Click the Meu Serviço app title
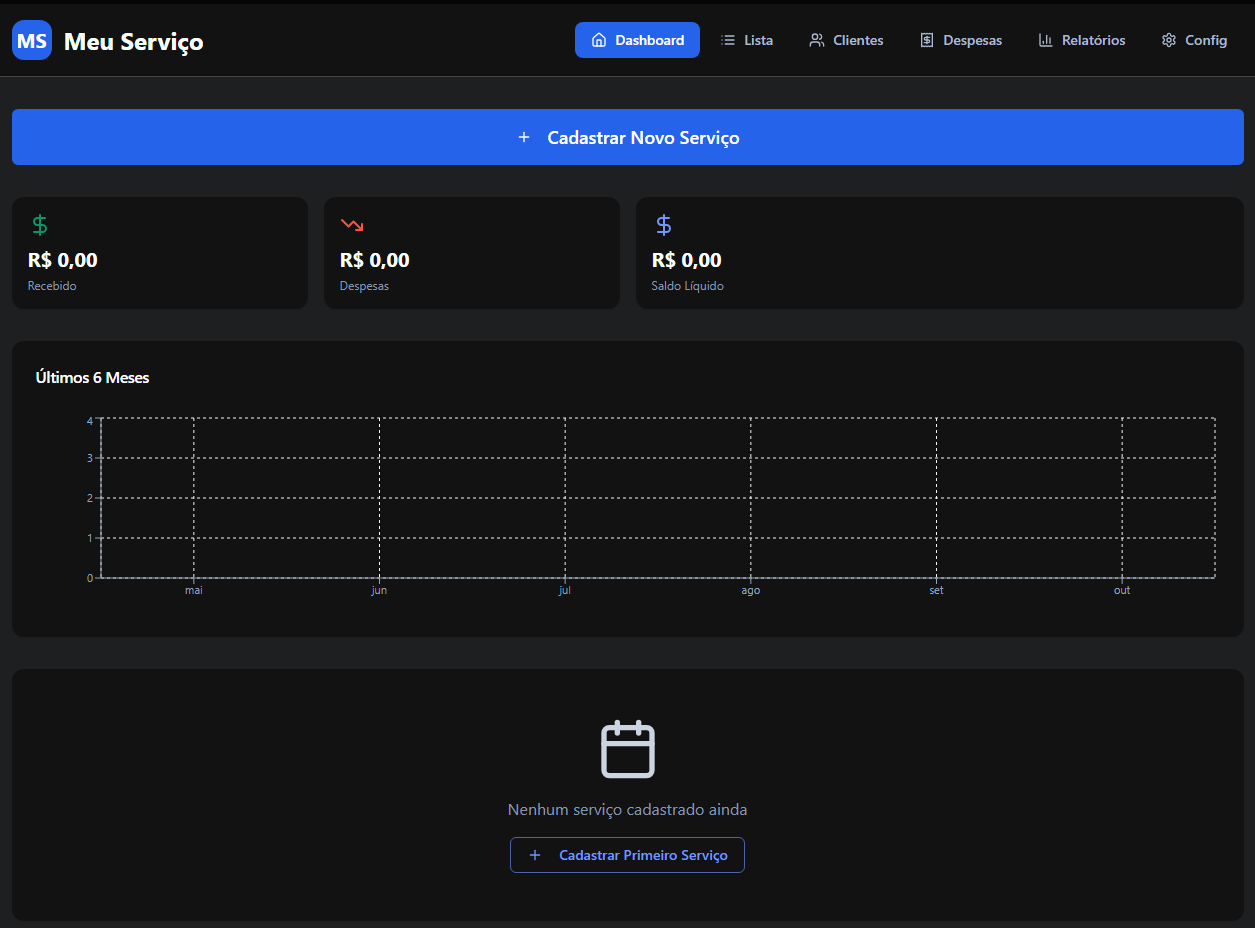1255x928 pixels. (134, 41)
